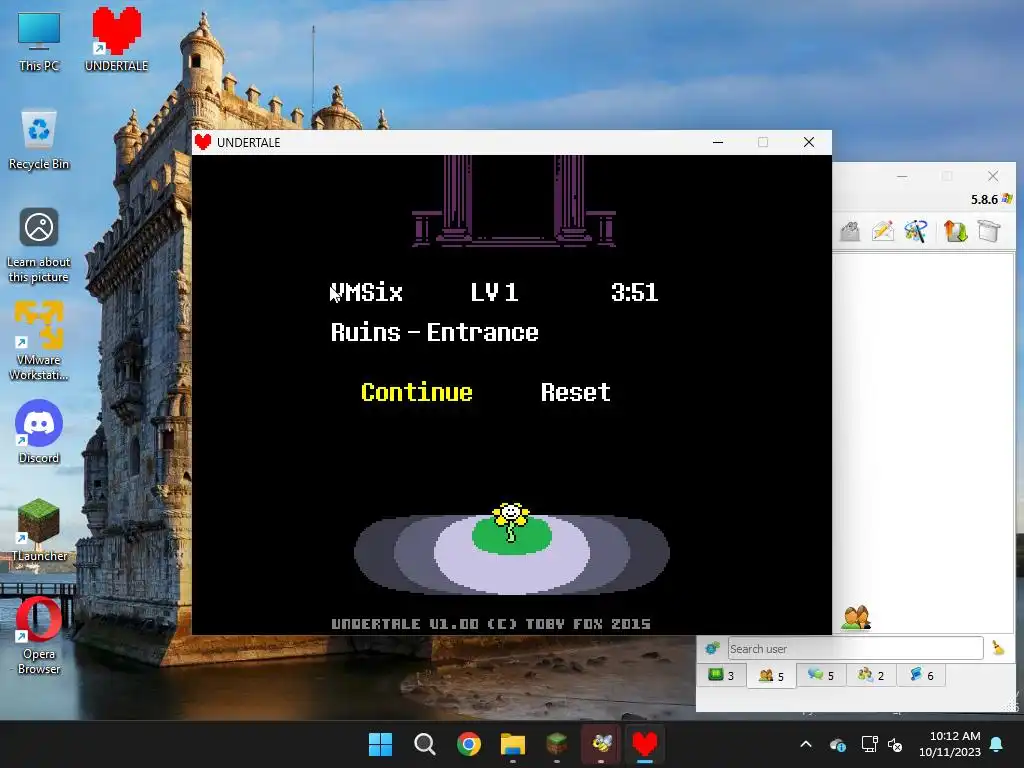Open the This PC desktop icon
The image size is (1024, 768).
pyautogui.click(x=39, y=42)
